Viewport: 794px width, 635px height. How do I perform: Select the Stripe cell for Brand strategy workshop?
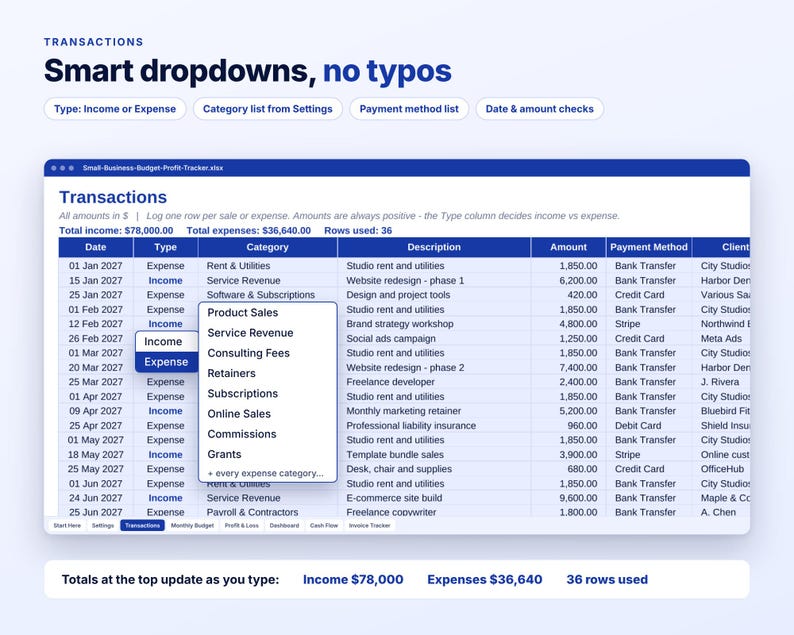click(x=649, y=324)
